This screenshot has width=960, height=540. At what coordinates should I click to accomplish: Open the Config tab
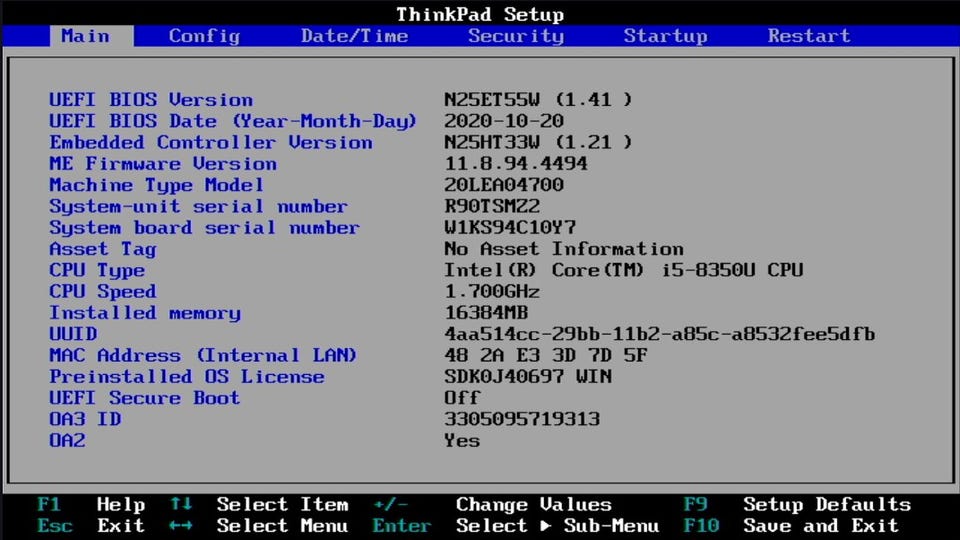pos(204,36)
